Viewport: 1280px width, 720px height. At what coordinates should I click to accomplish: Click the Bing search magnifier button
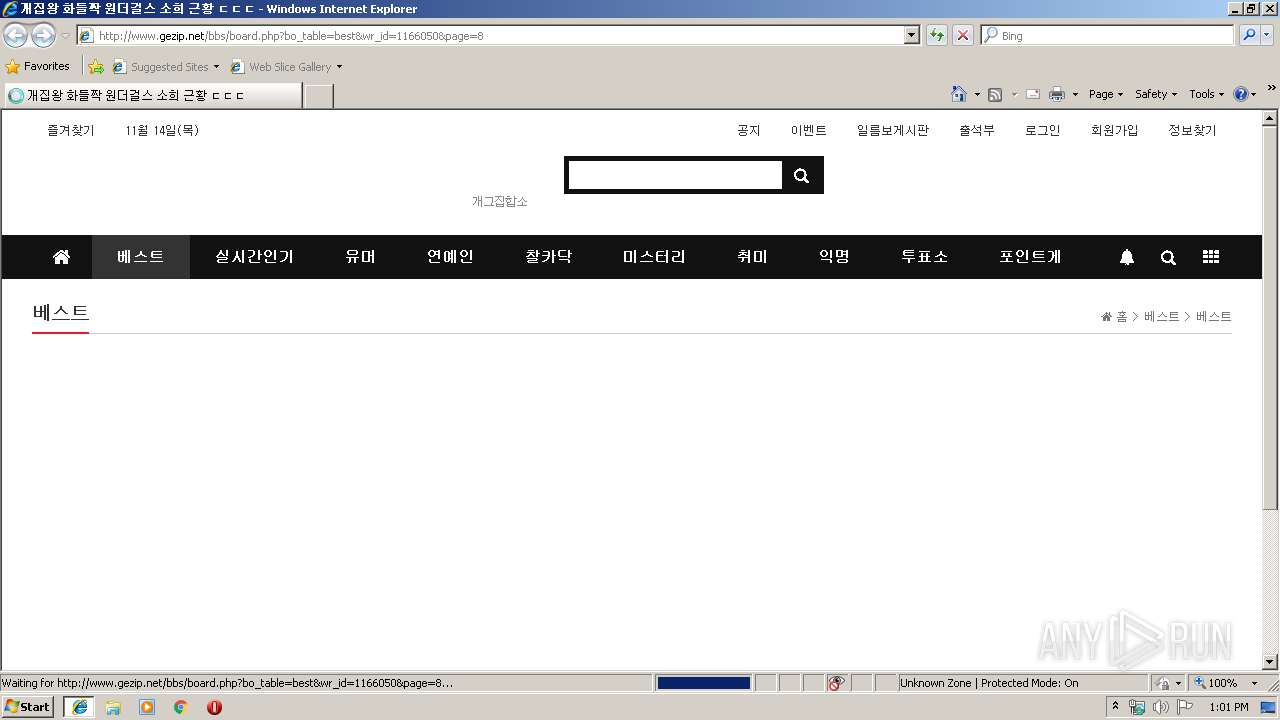point(1248,35)
